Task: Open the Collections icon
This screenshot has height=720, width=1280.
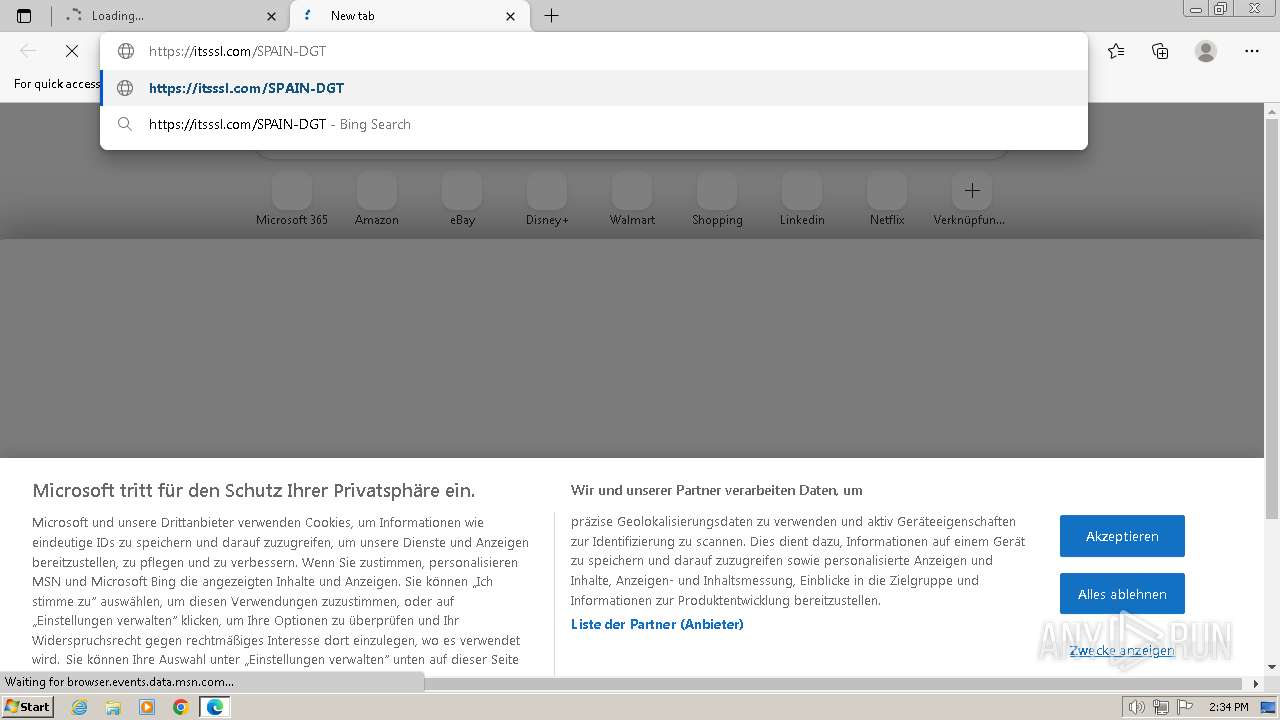Action: point(1160,51)
